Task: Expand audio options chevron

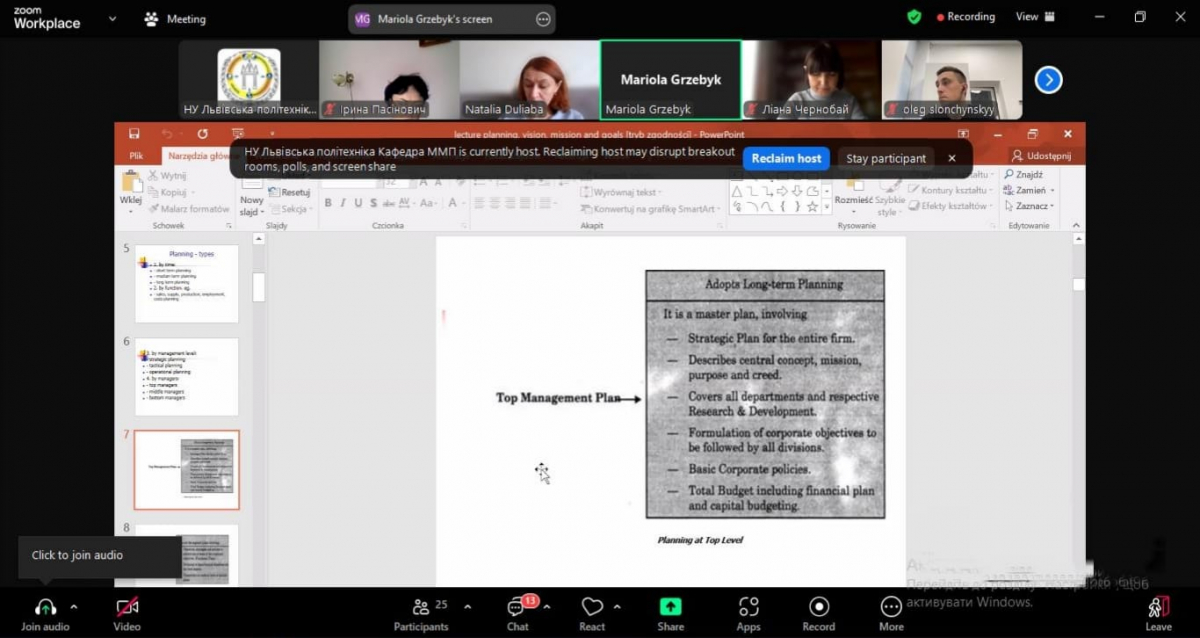Action: [x=74, y=607]
